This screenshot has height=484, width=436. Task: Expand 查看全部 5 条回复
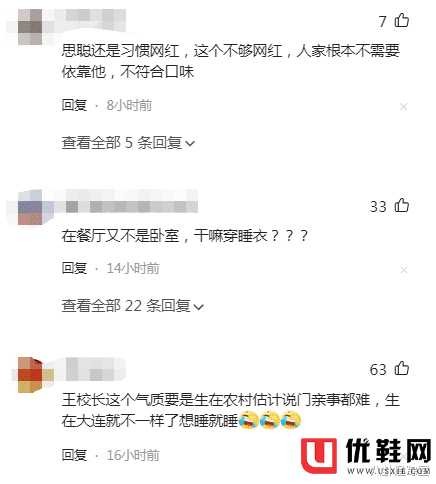pyautogui.click(x=128, y=143)
